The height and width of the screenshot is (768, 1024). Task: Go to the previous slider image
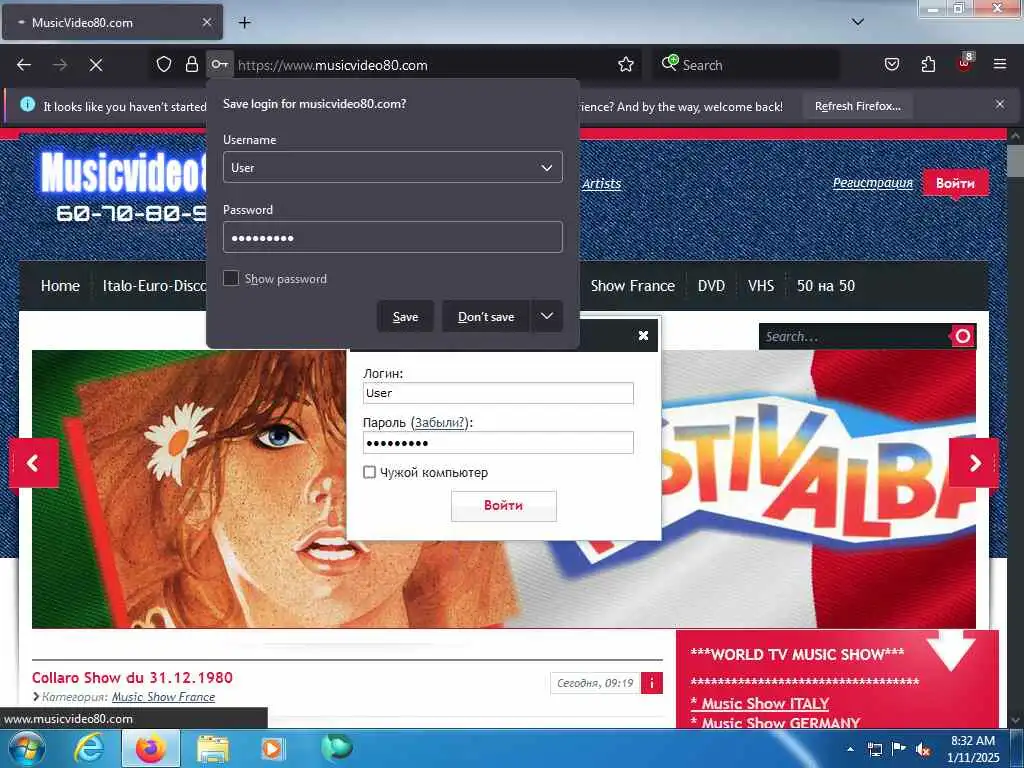(x=33, y=463)
